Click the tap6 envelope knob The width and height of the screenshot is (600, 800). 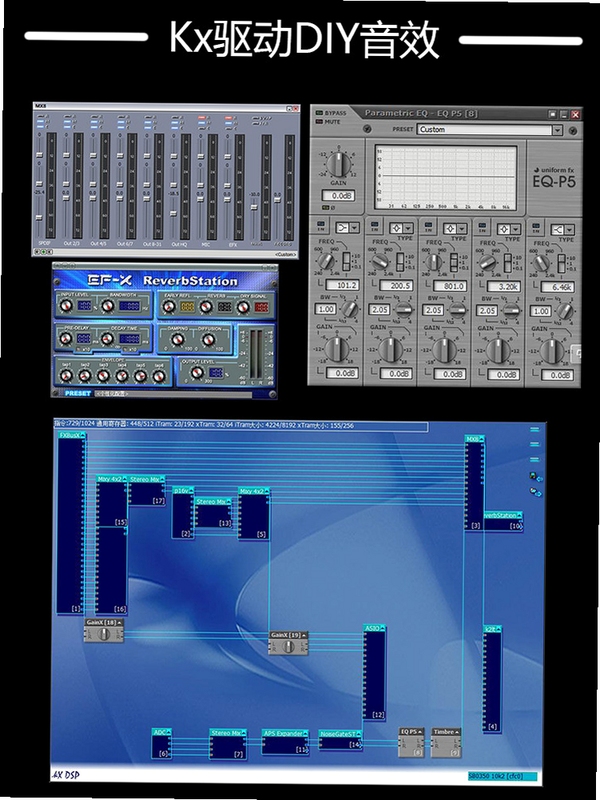click(159, 376)
